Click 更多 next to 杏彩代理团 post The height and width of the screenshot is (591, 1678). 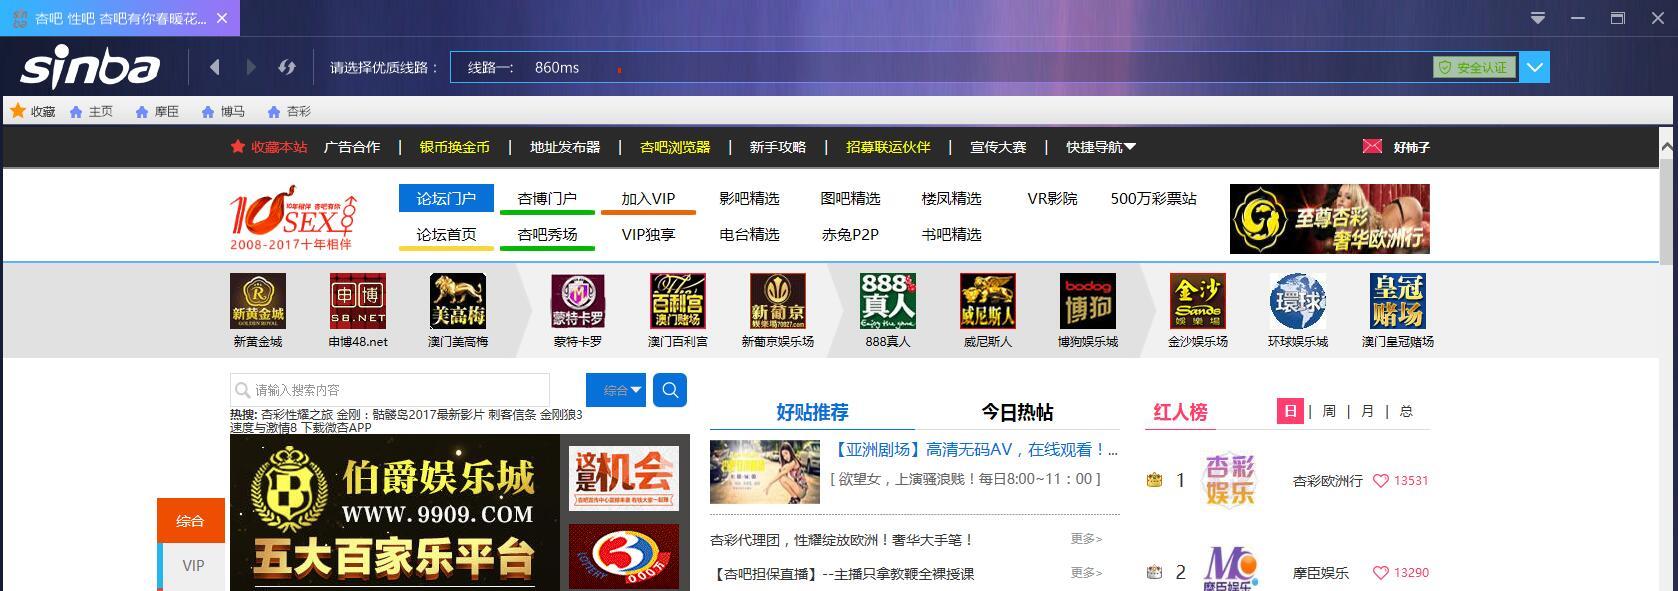(1086, 539)
